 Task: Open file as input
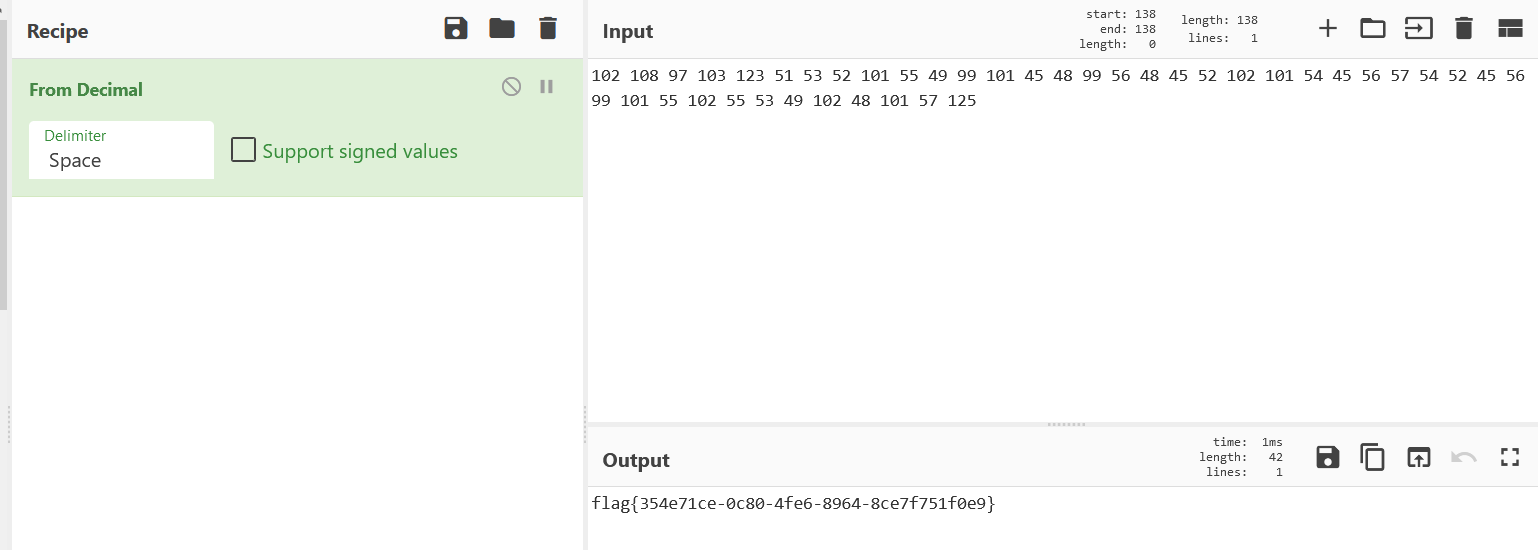[x=1418, y=28]
